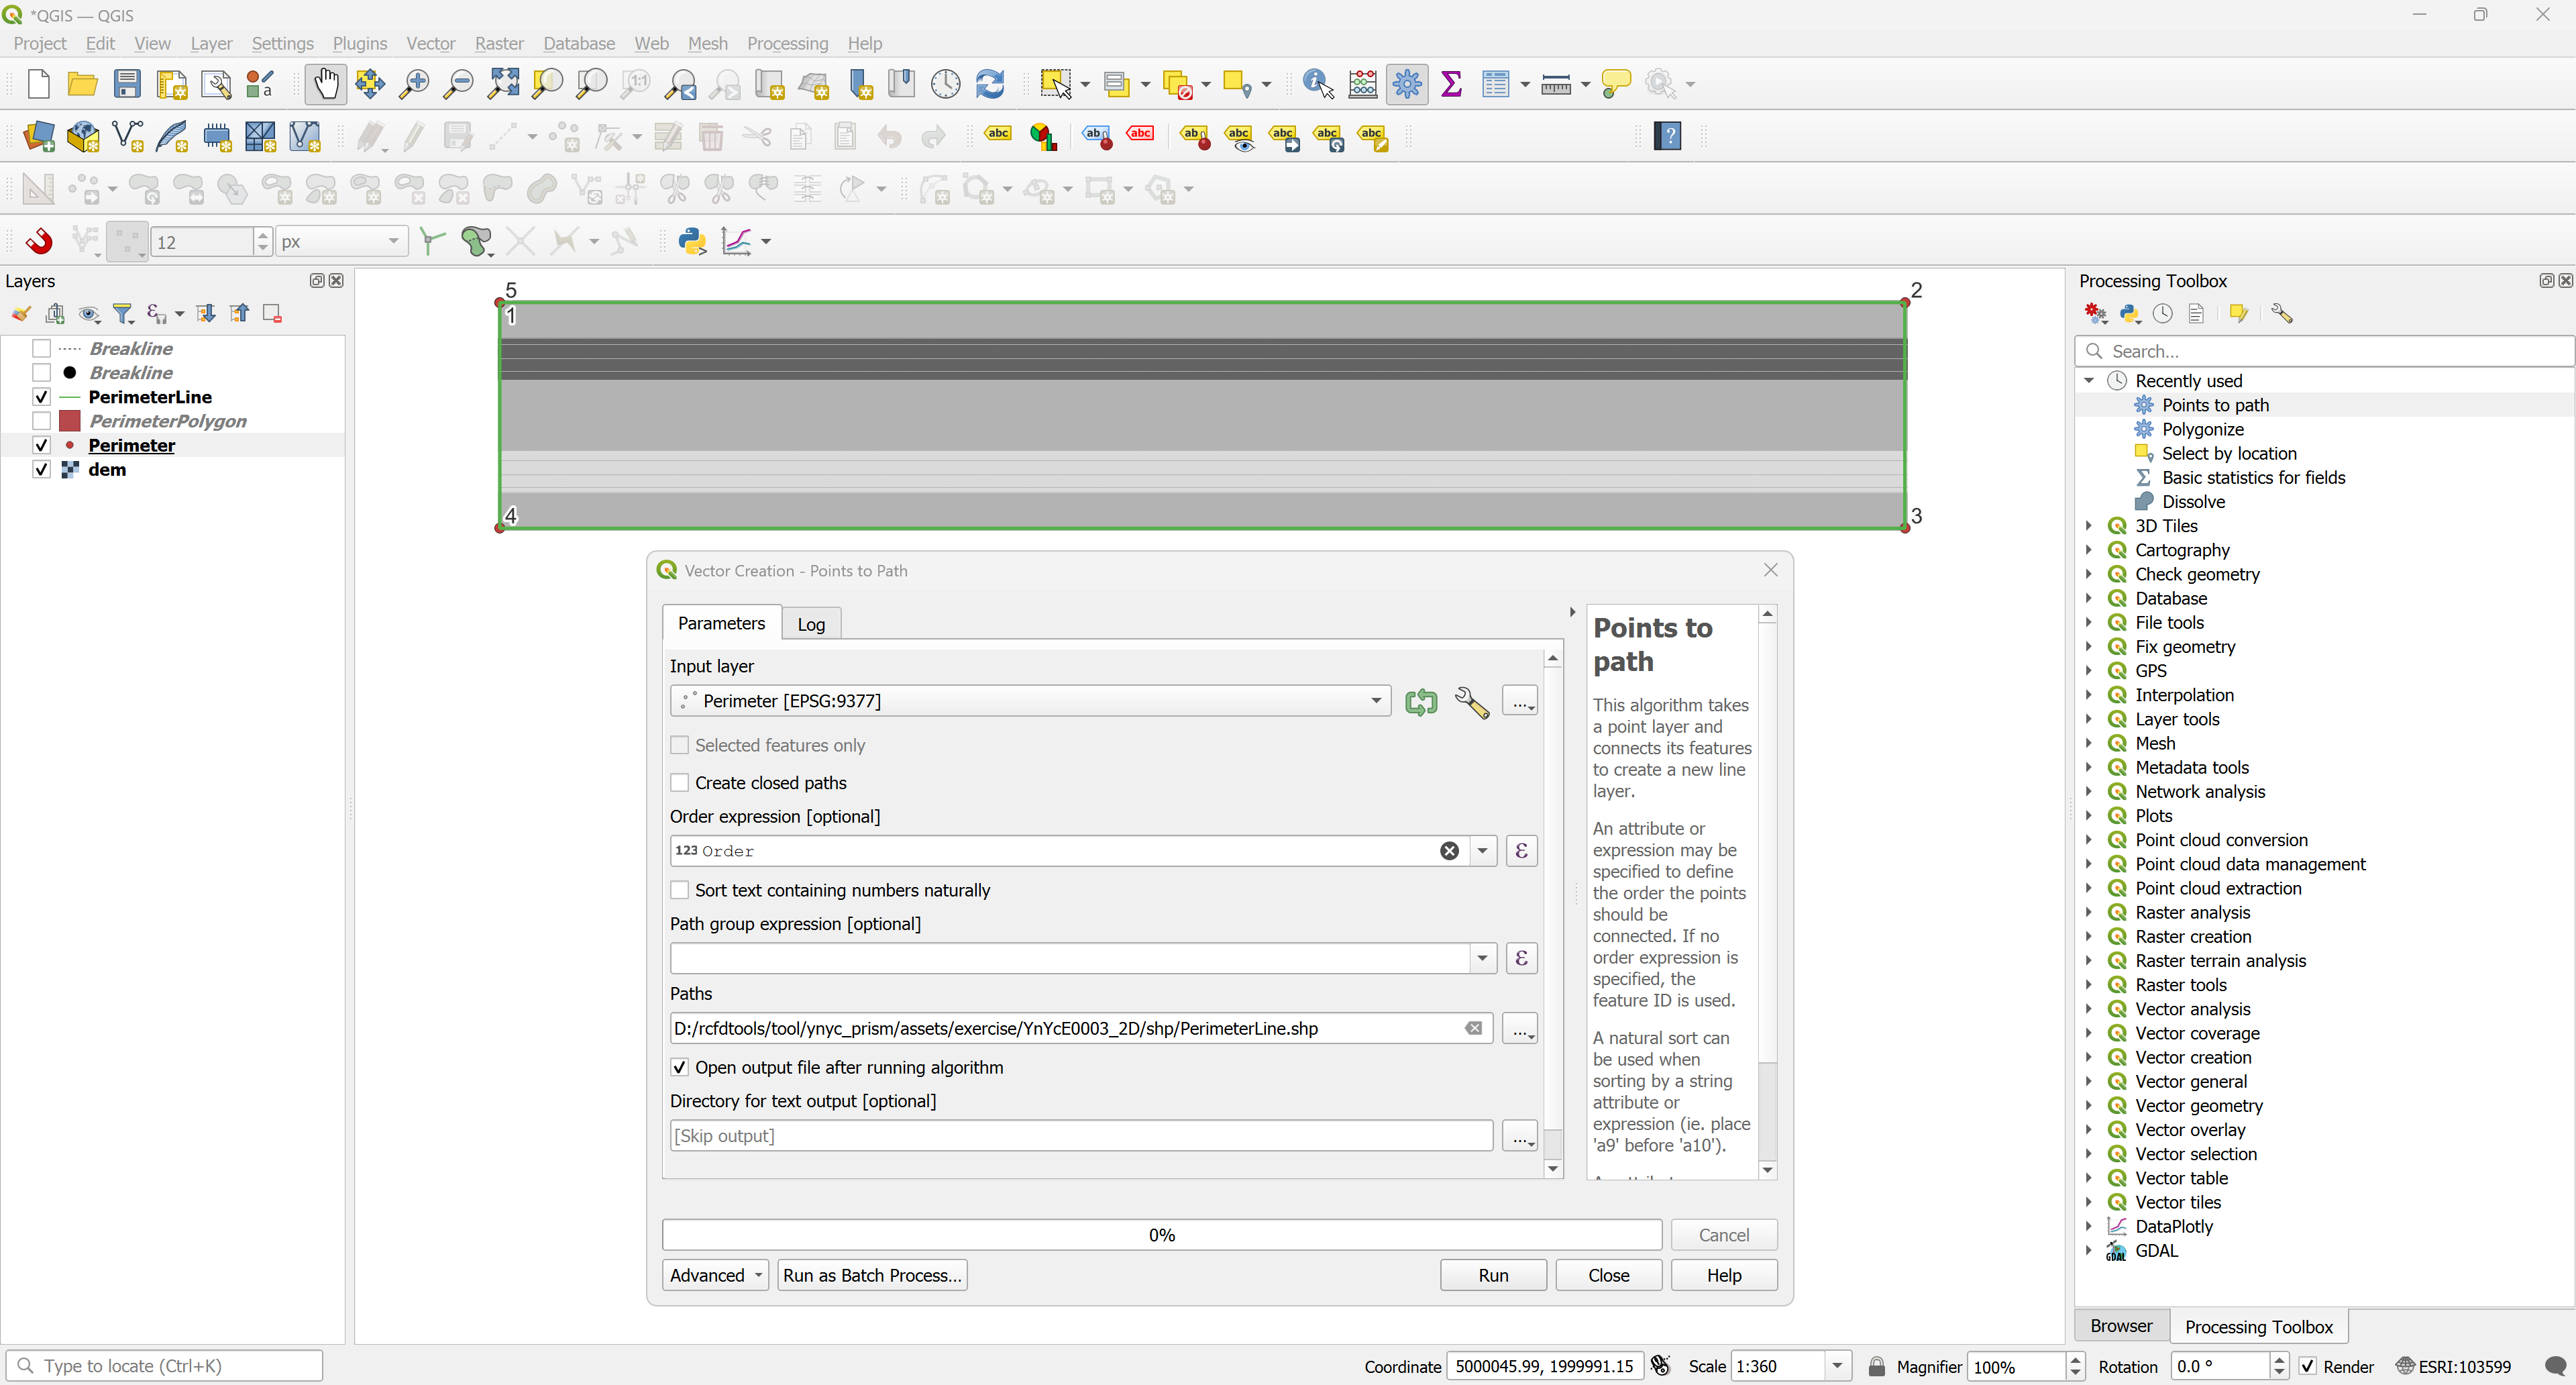Uncheck Open output file after running algorithm

(x=680, y=1068)
